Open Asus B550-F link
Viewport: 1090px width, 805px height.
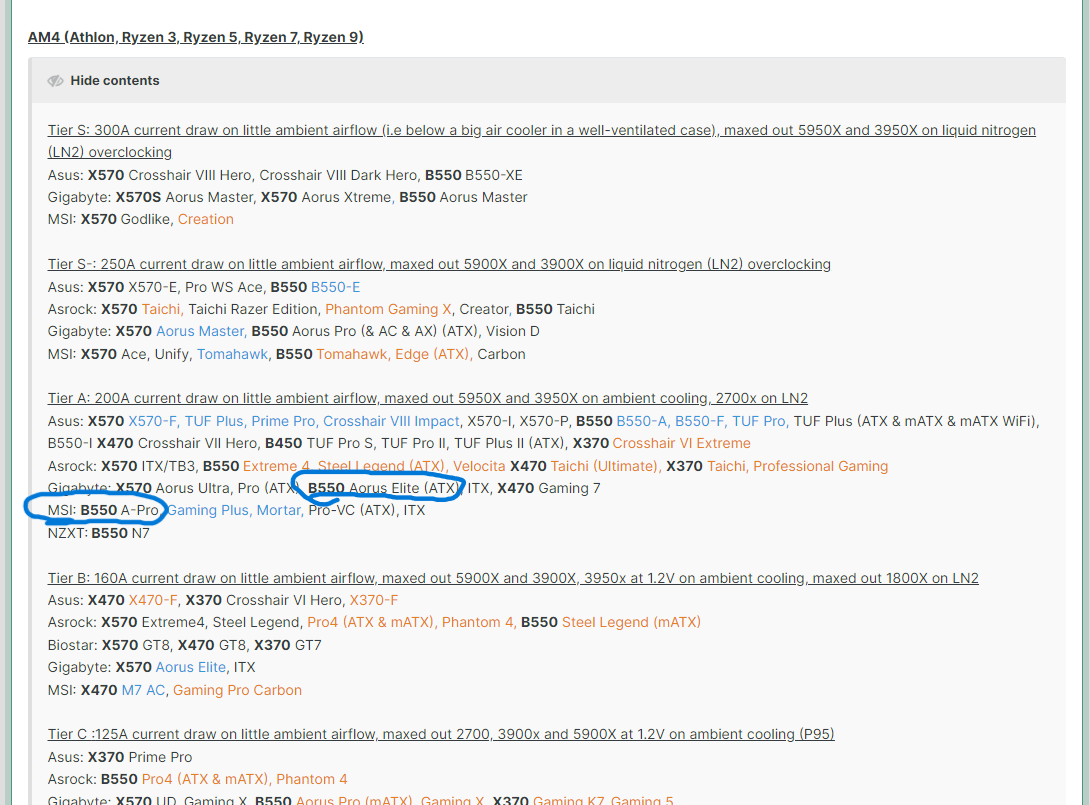(x=701, y=421)
